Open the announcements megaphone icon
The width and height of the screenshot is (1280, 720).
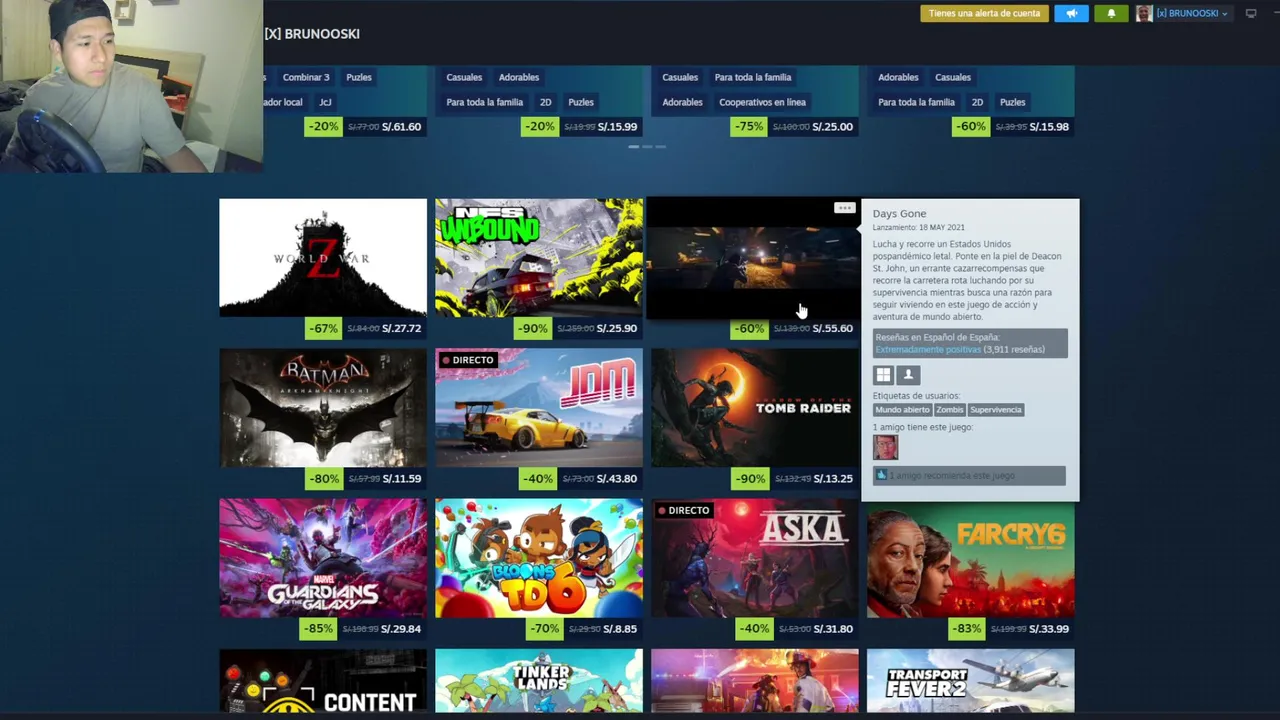(x=1071, y=13)
